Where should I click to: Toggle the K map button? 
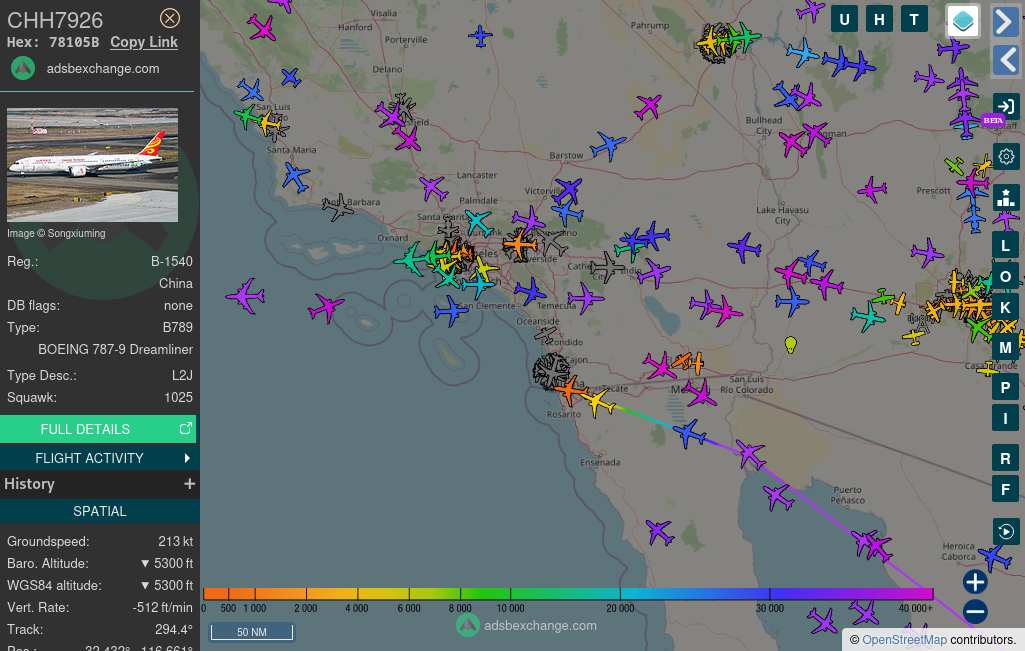point(1005,307)
